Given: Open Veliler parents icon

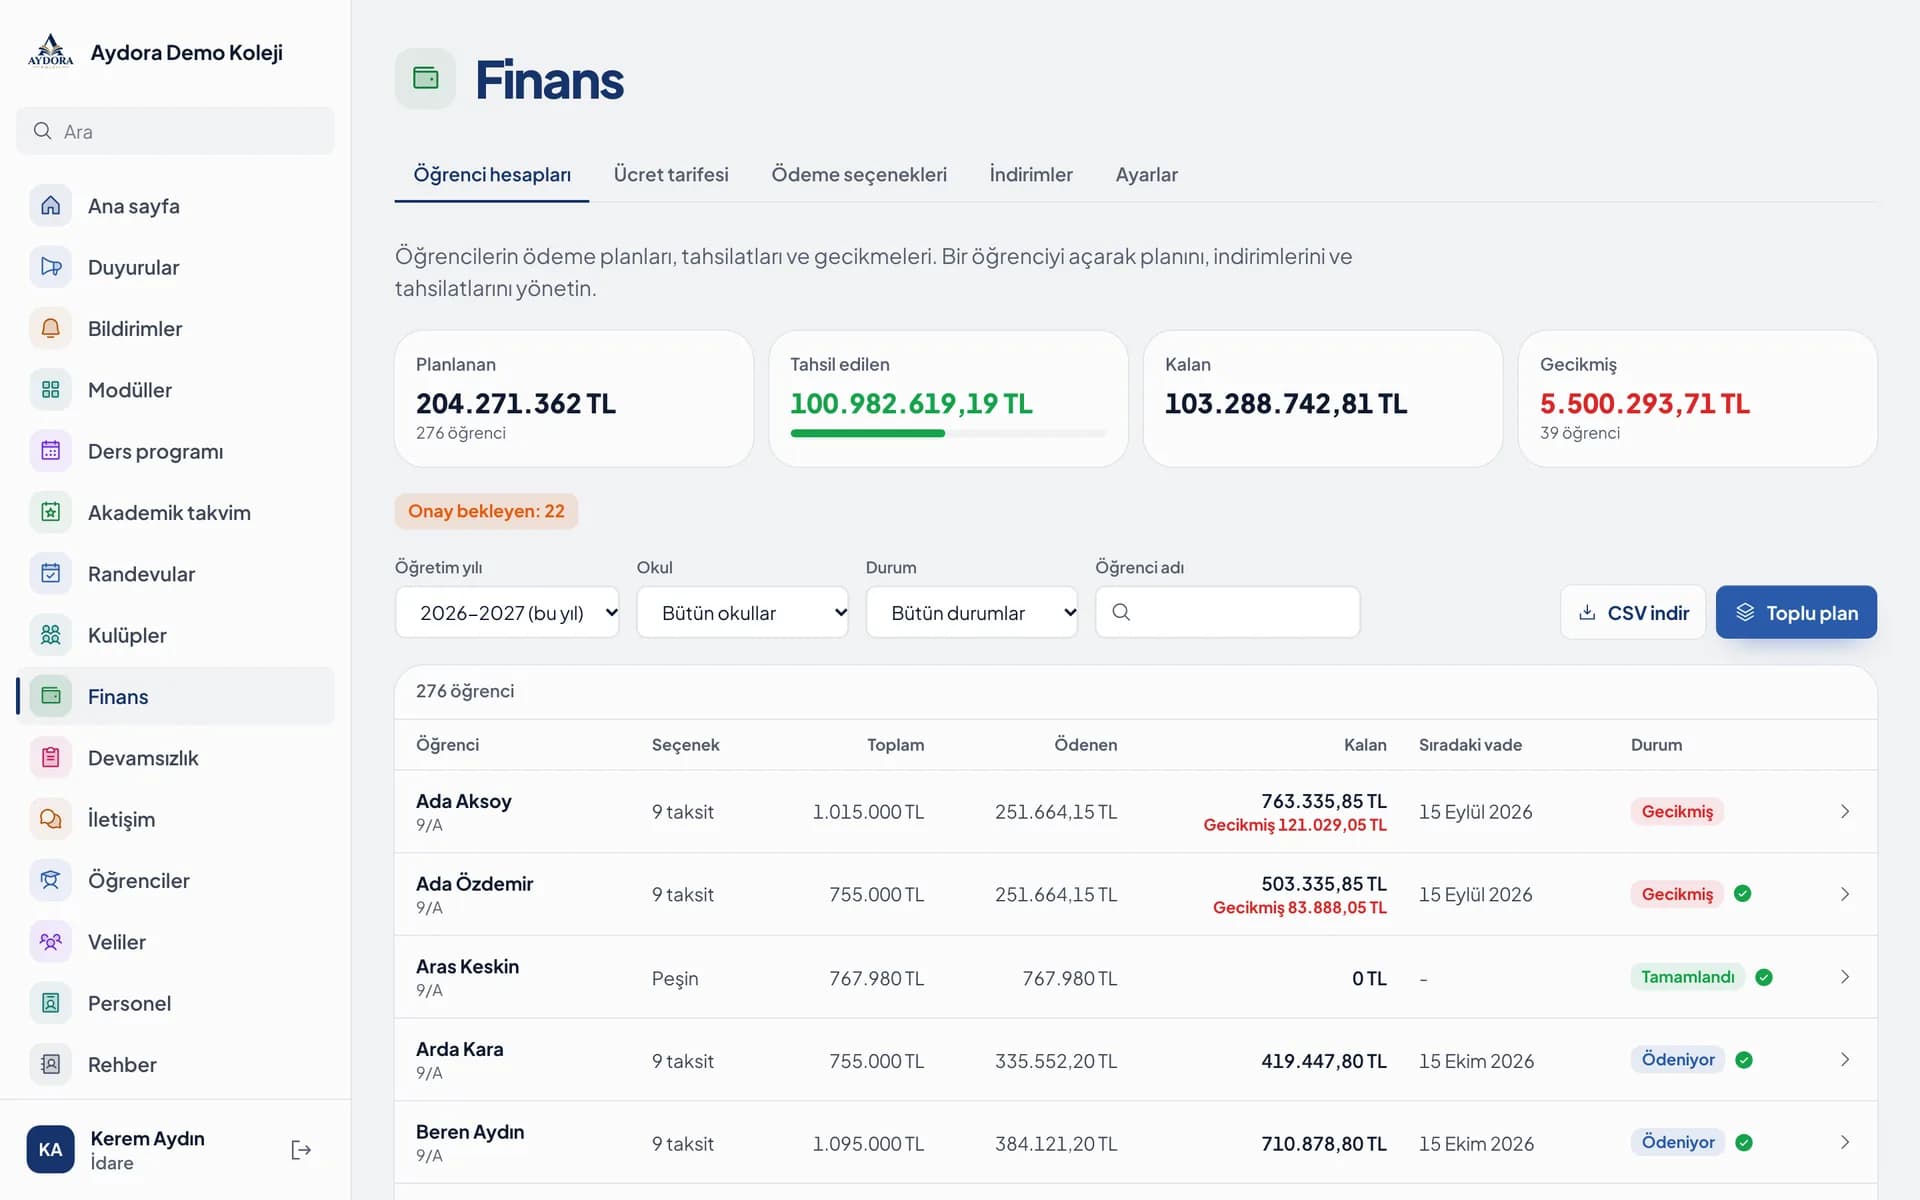Looking at the screenshot, I should tap(50, 942).
